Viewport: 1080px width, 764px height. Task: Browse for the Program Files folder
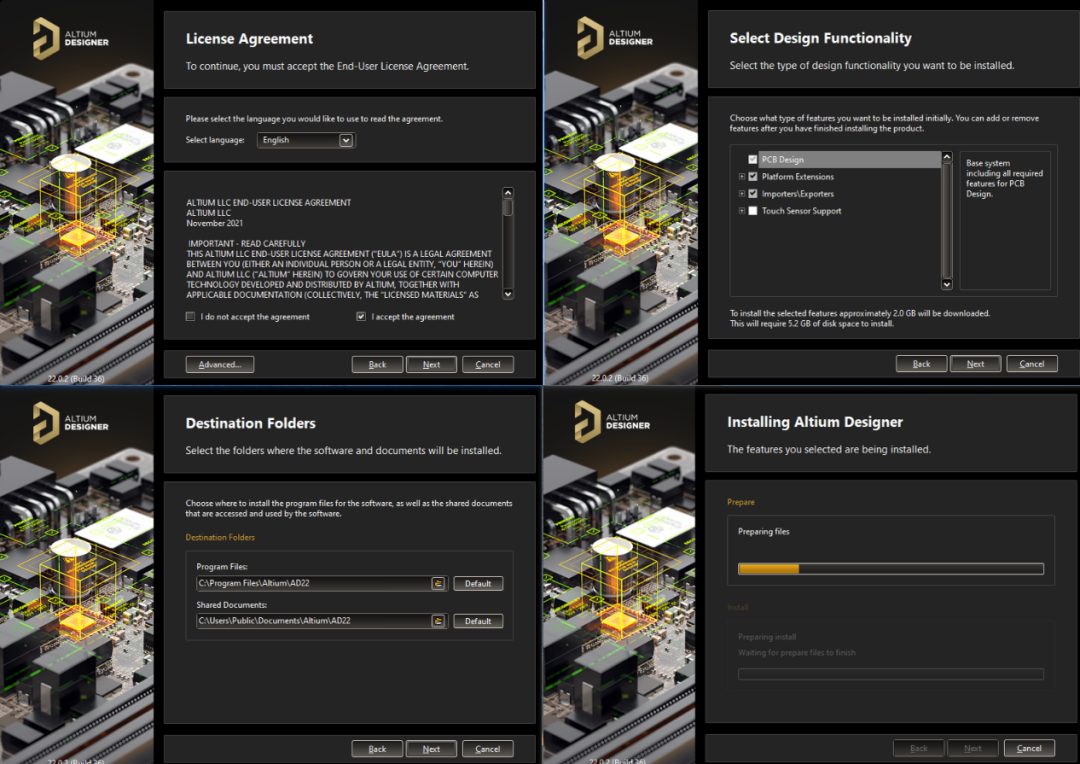(x=438, y=584)
